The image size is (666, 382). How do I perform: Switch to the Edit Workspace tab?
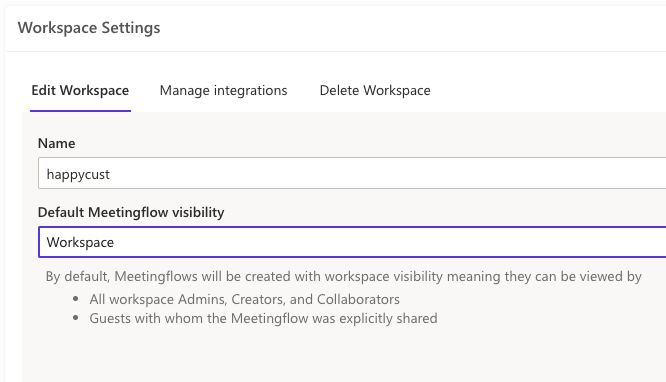point(80,91)
